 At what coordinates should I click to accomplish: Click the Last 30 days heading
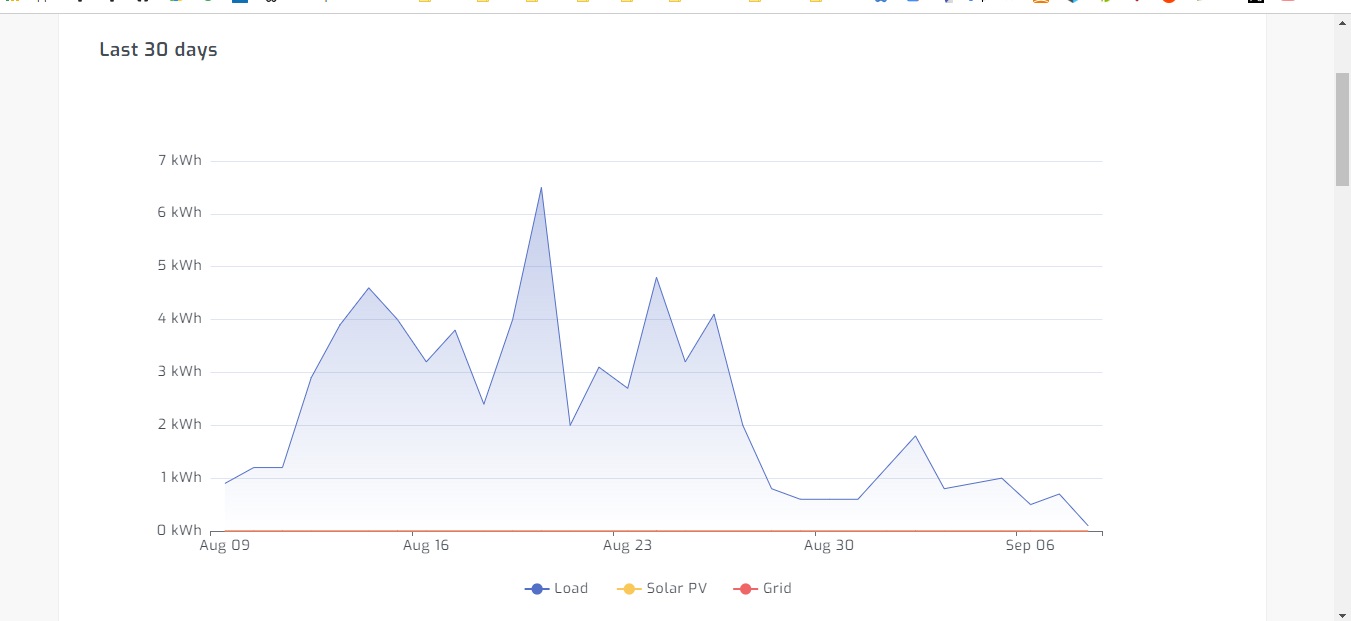(158, 49)
